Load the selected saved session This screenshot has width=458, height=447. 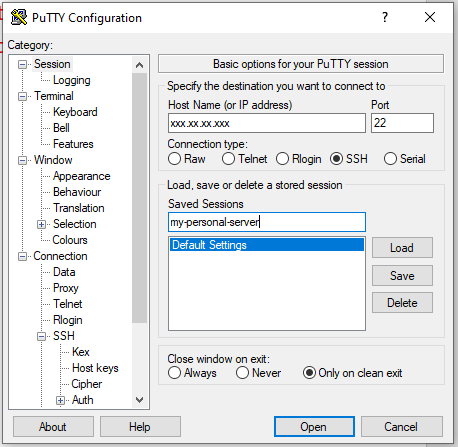click(x=402, y=248)
